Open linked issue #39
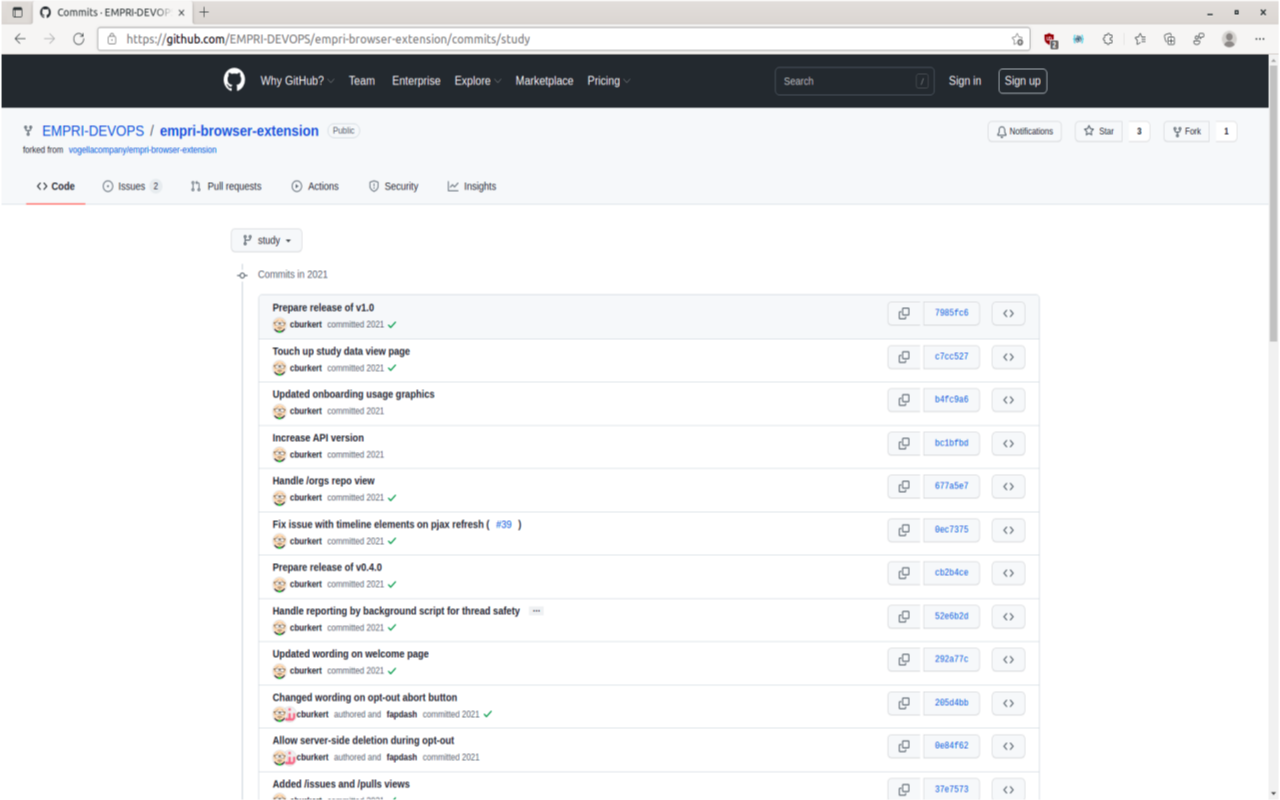The image size is (1280, 800). coord(503,524)
